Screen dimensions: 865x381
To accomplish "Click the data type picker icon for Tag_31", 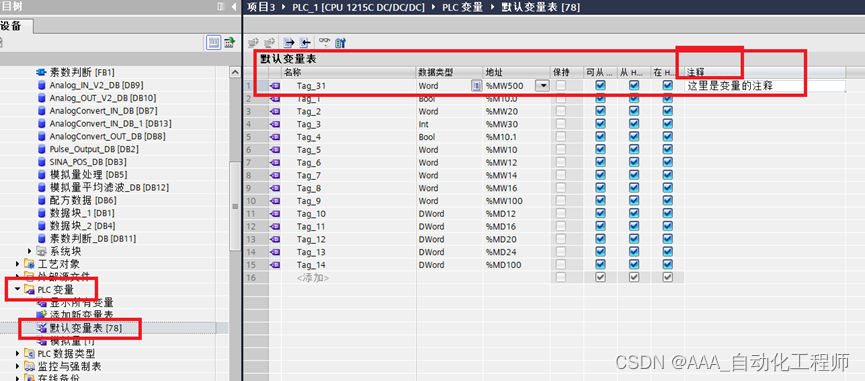I will point(476,85).
